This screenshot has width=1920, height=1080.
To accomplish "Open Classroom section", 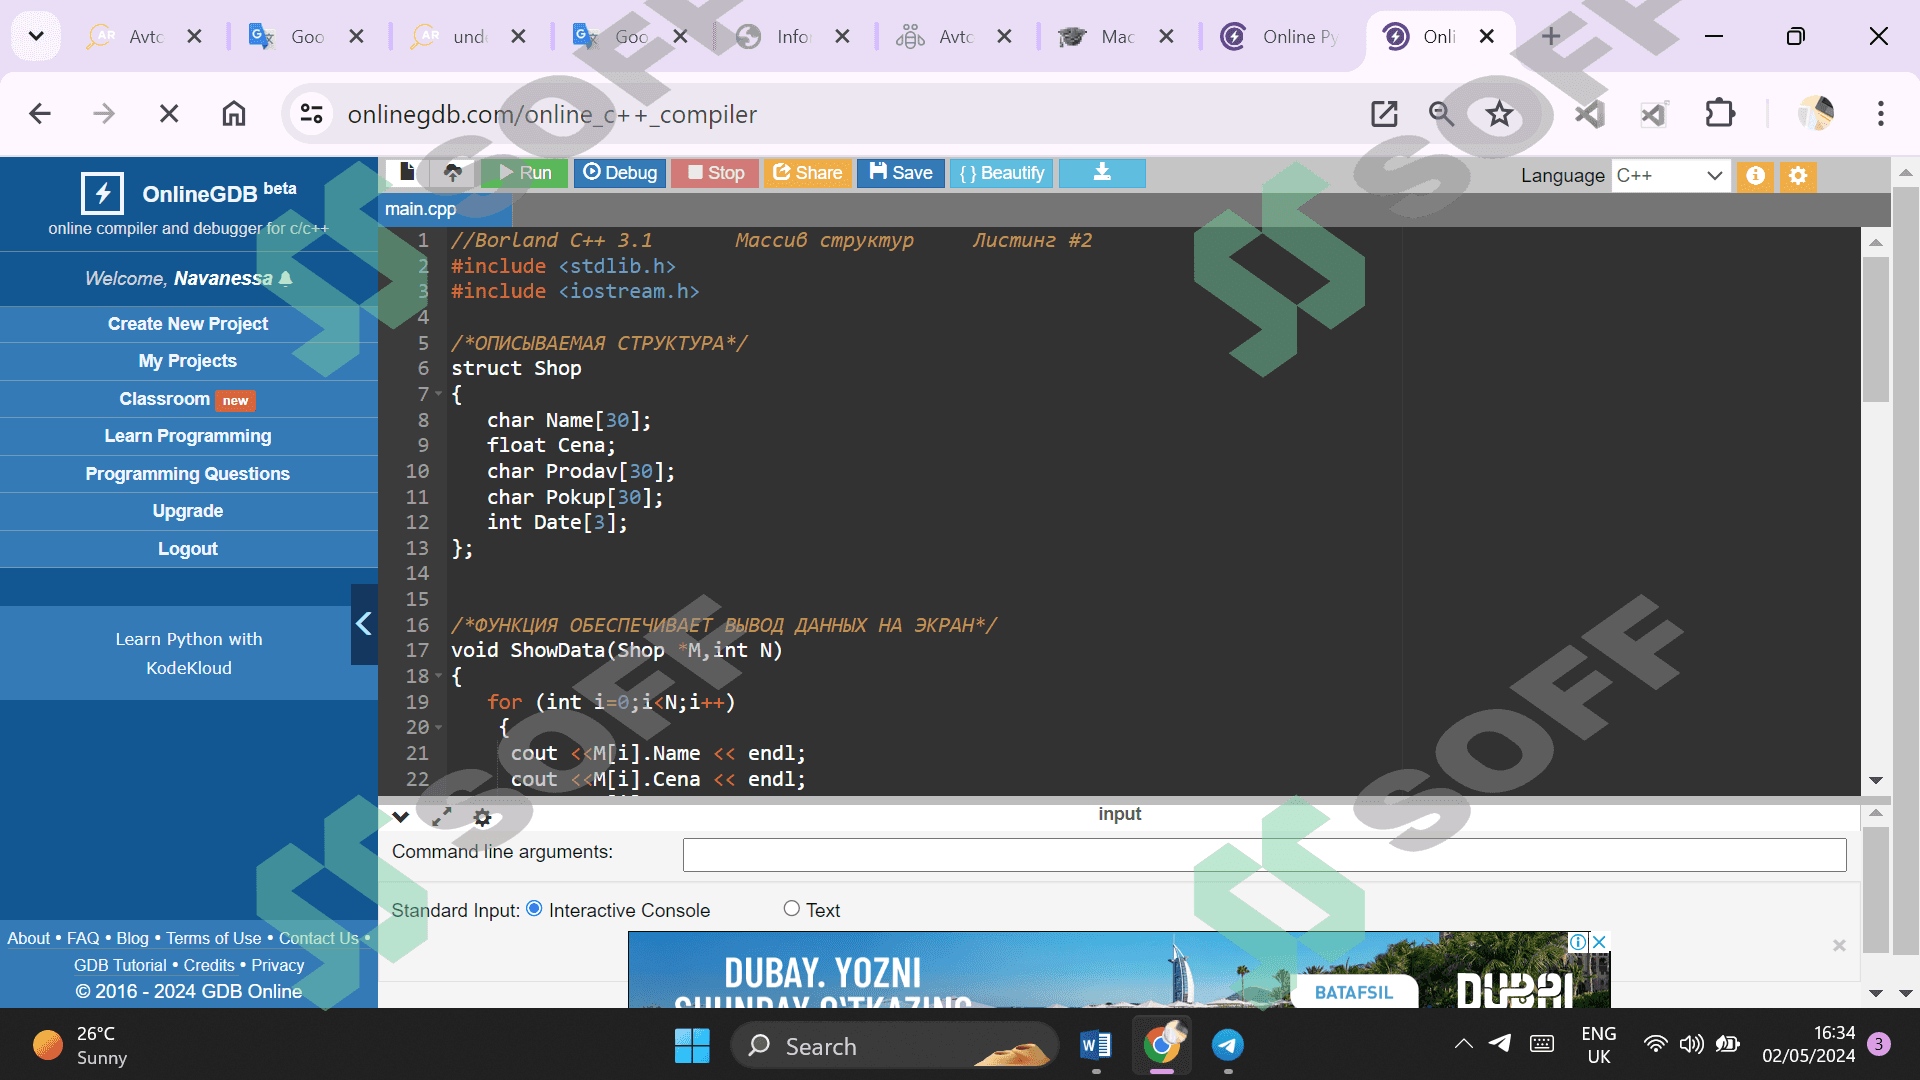I will point(188,399).
